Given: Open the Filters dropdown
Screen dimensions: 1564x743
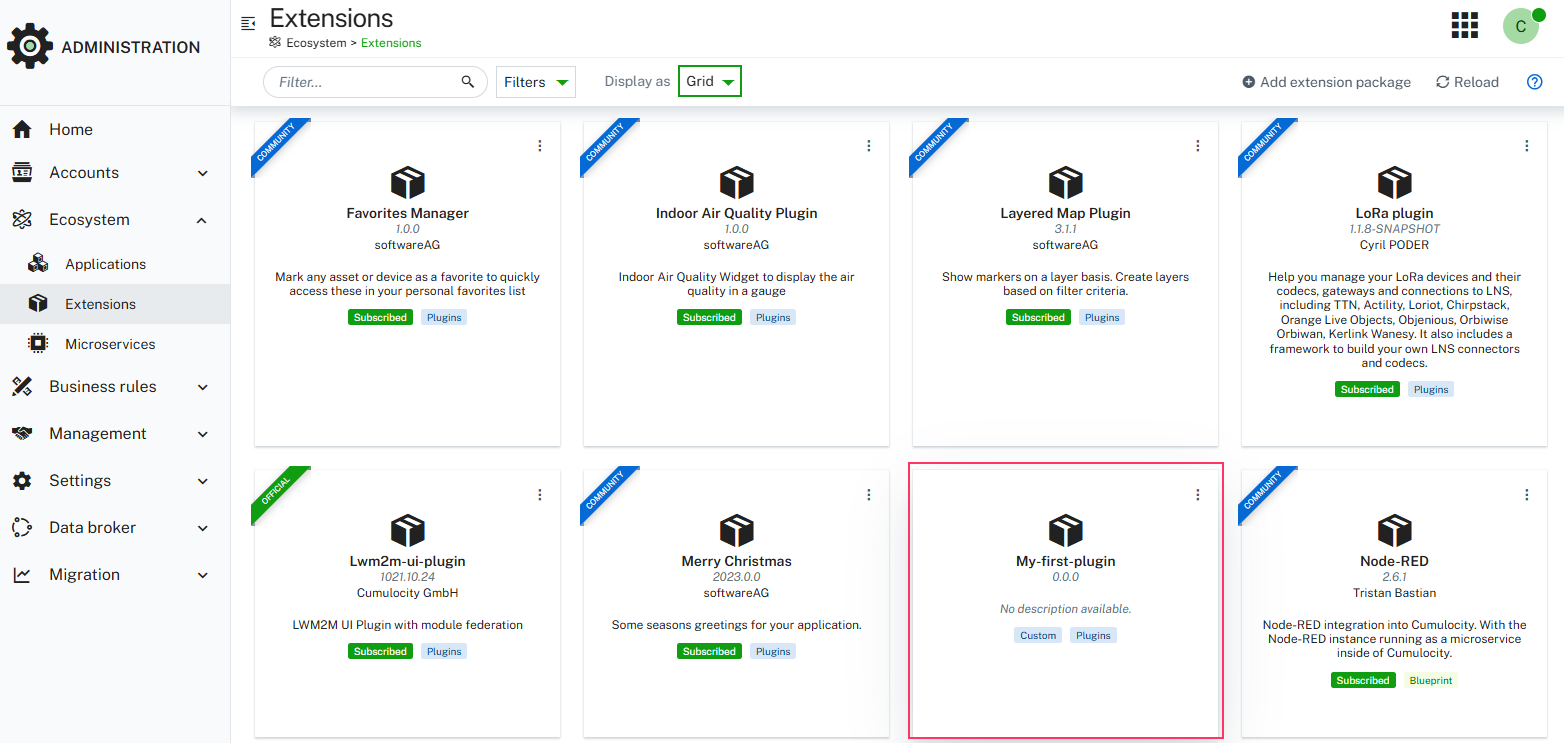Looking at the screenshot, I should click(x=536, y=82).
